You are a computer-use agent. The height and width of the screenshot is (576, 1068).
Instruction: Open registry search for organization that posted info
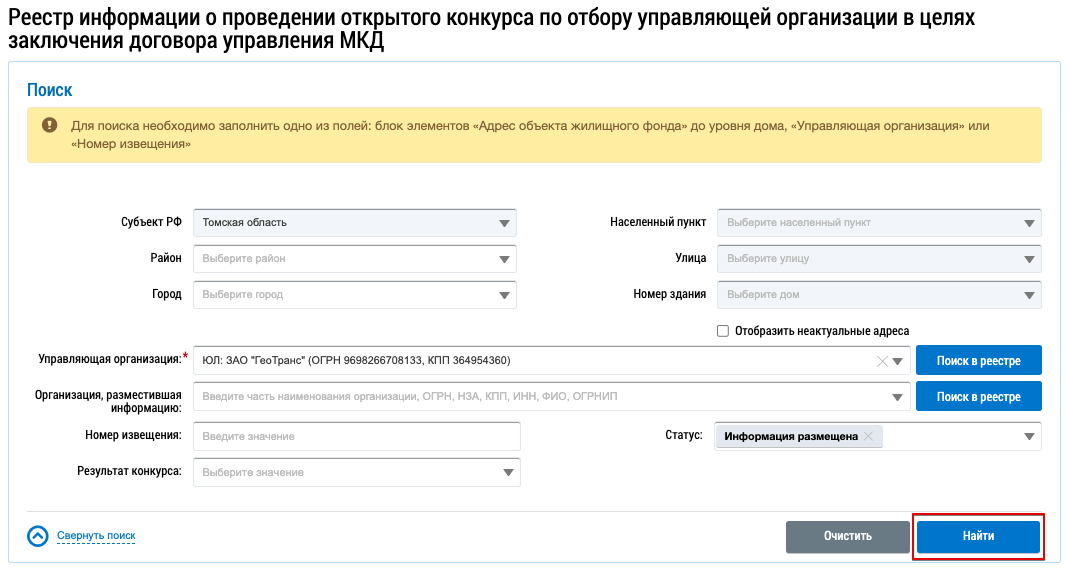coord(978,396)
